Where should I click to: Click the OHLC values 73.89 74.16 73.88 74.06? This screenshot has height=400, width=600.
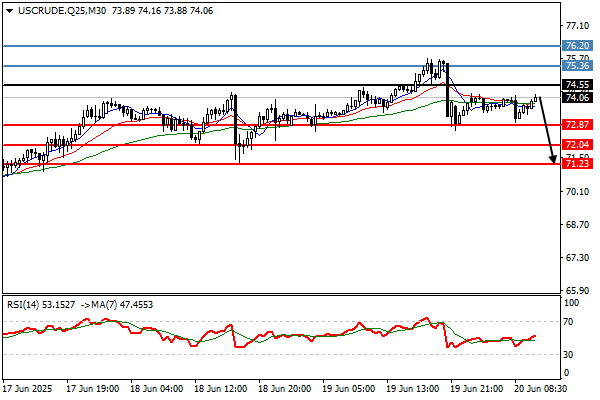[163, 11]
